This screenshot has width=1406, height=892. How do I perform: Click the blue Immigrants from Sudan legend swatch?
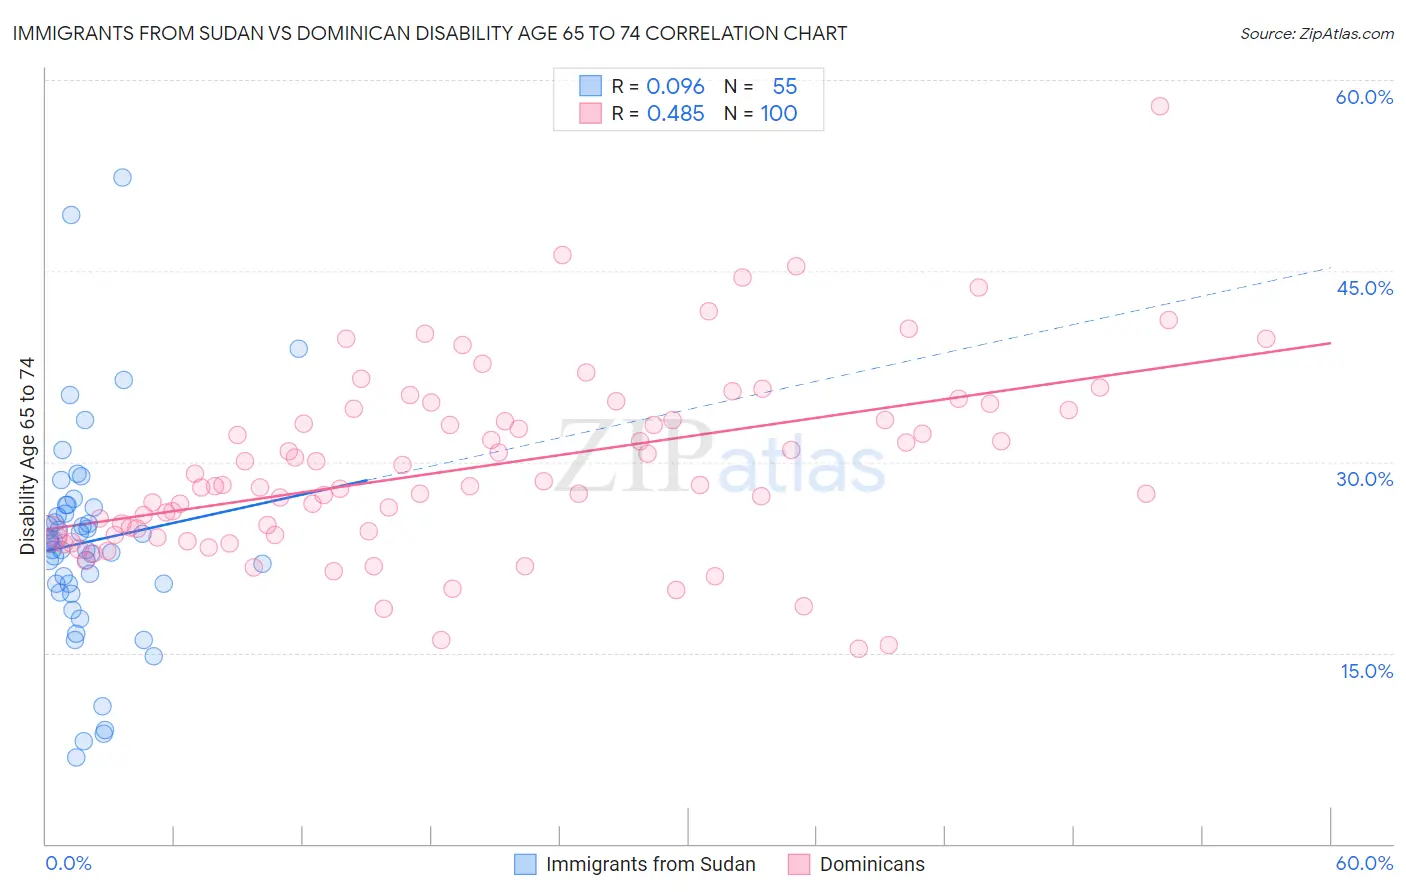(x=525, y=864)
